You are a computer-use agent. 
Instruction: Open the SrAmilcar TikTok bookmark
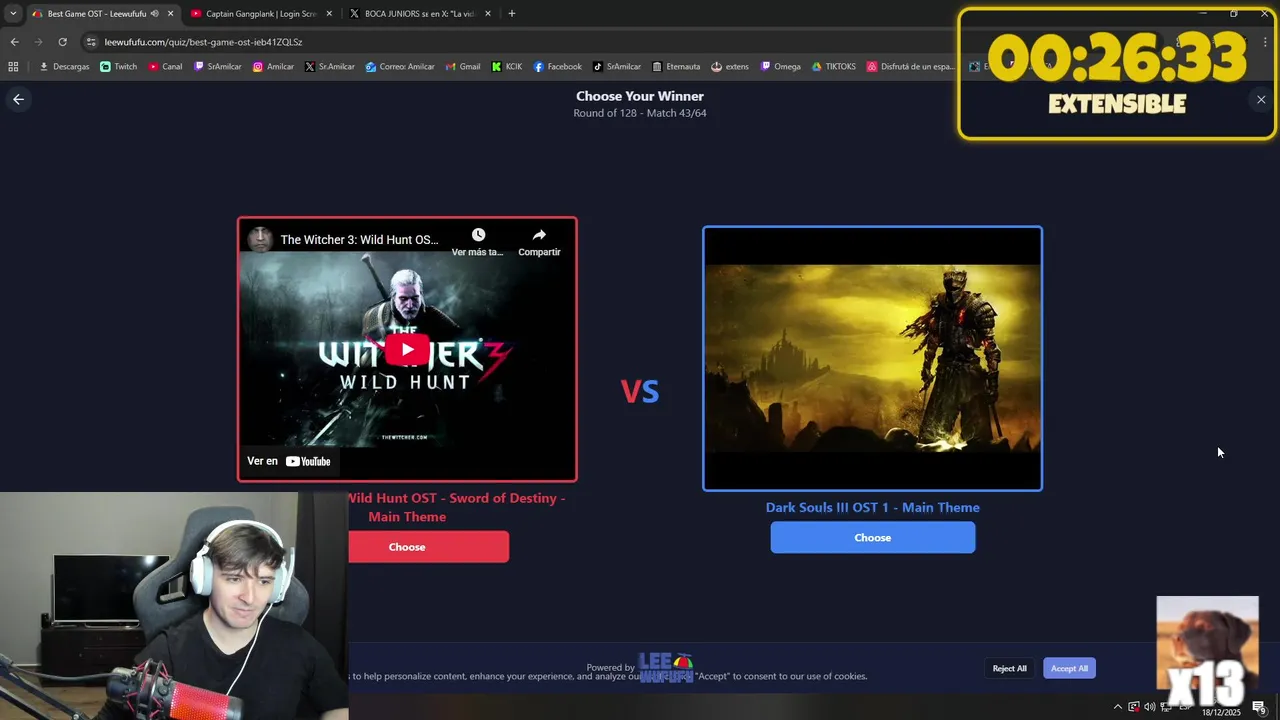point(617,67)
